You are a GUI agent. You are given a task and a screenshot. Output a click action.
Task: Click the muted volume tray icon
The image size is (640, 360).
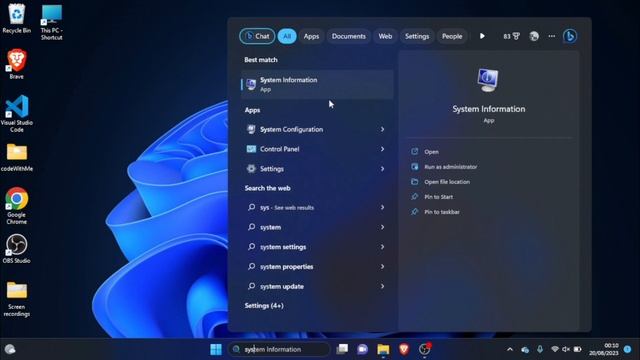566,349
